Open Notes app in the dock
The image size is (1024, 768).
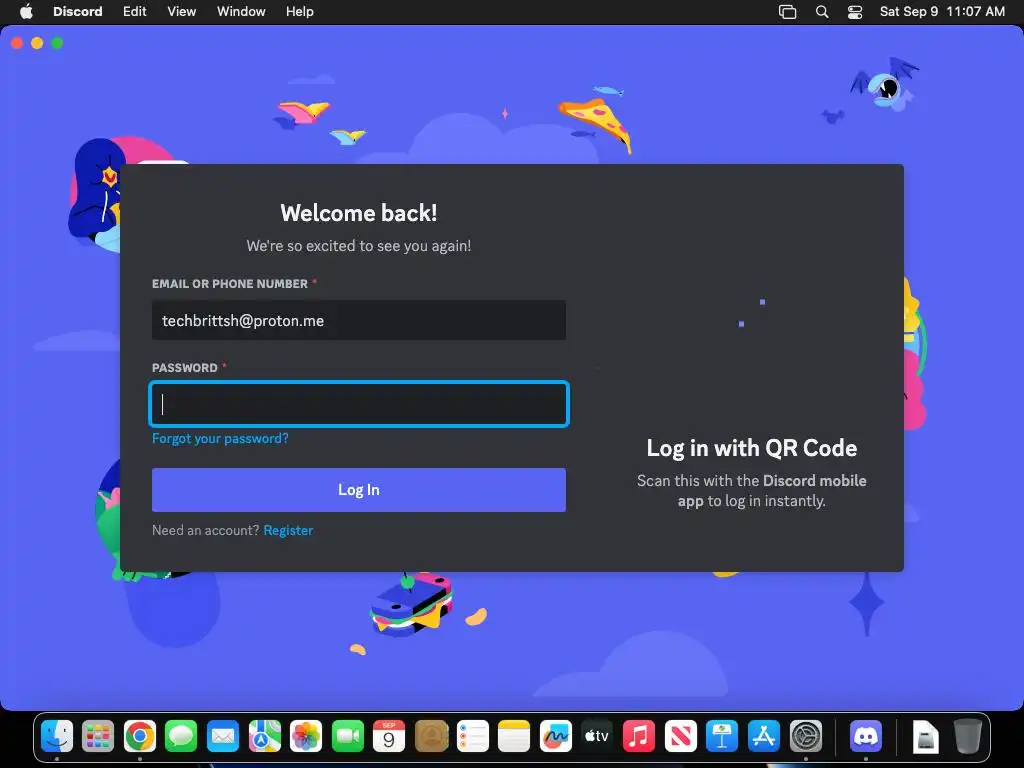(x=514, y=736)
